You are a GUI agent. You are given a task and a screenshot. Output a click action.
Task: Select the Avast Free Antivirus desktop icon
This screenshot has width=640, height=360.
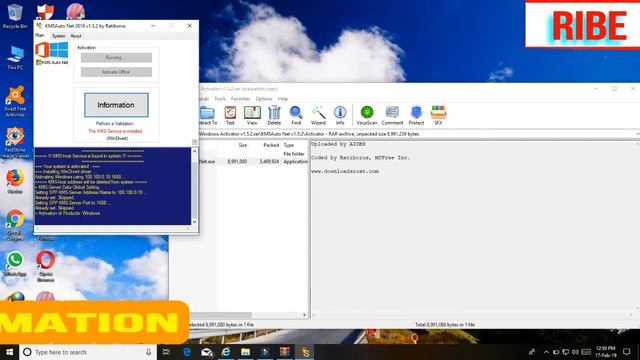click(15, 102)
